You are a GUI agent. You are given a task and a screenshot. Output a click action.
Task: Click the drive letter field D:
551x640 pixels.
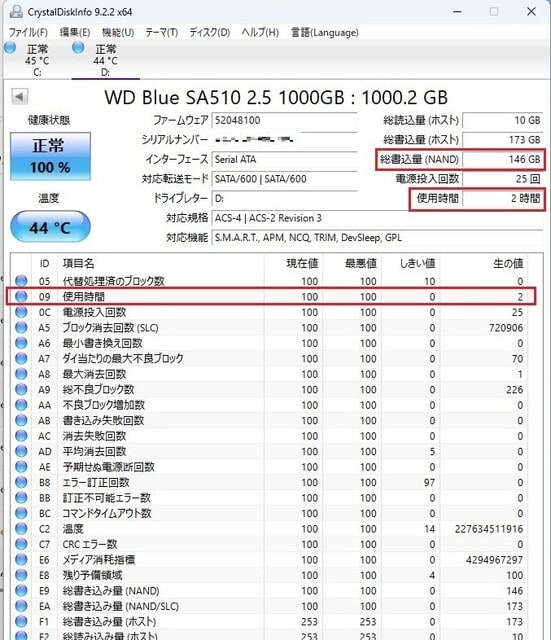coord(284,198)
